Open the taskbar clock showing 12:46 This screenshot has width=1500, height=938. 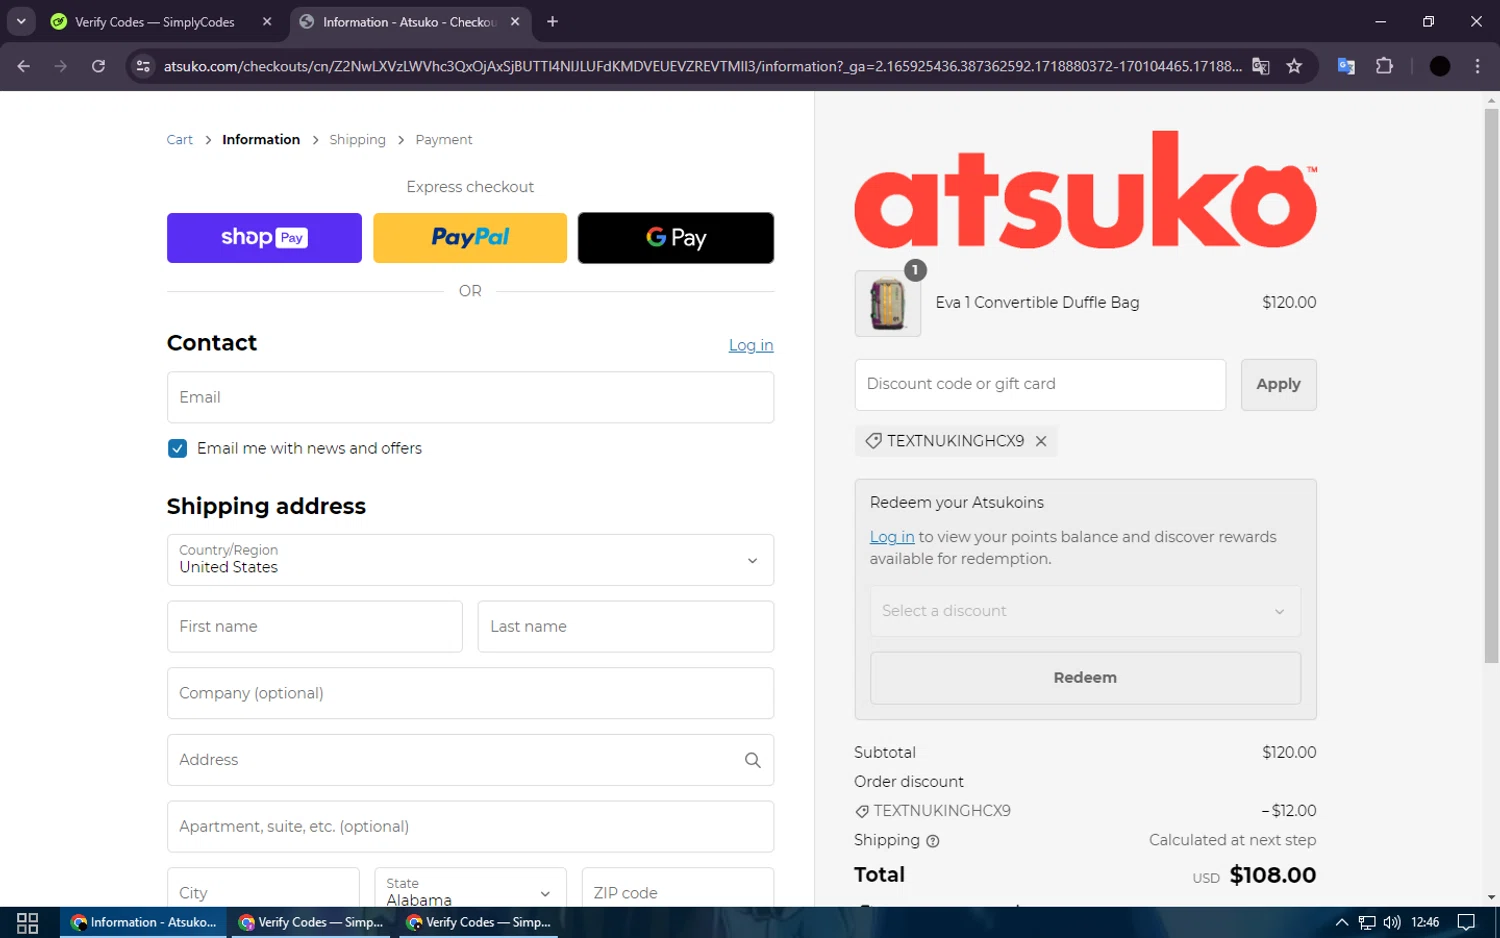(x=1425, y=922)
